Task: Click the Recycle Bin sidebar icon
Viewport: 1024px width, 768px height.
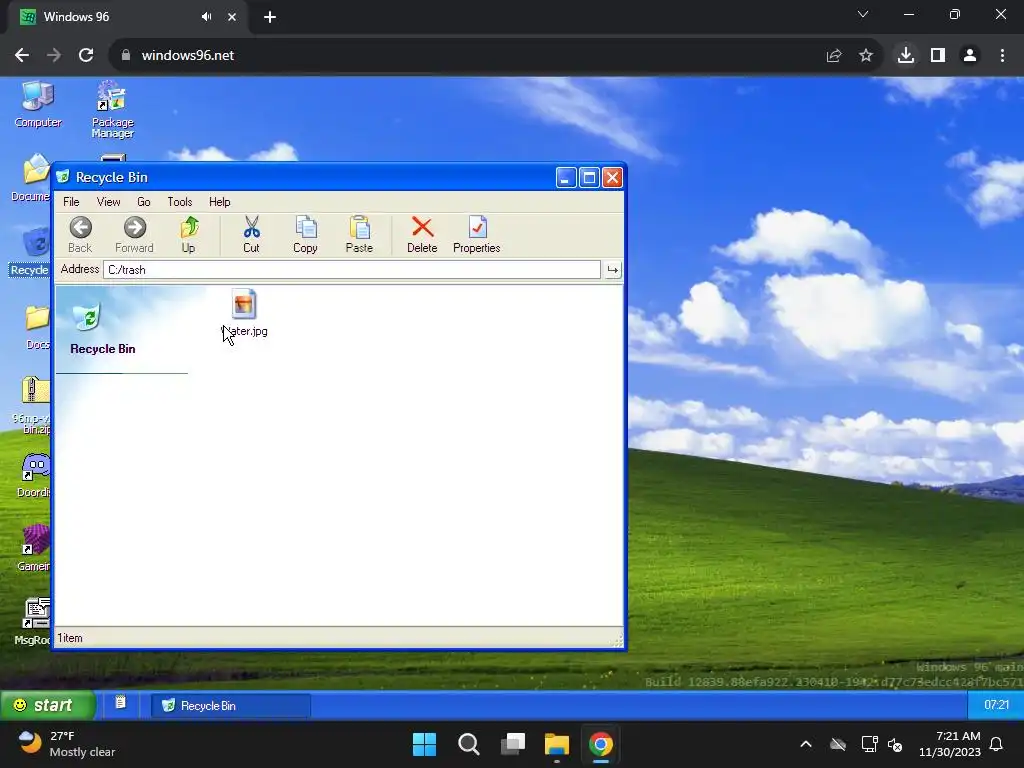Action: point(87,317)
